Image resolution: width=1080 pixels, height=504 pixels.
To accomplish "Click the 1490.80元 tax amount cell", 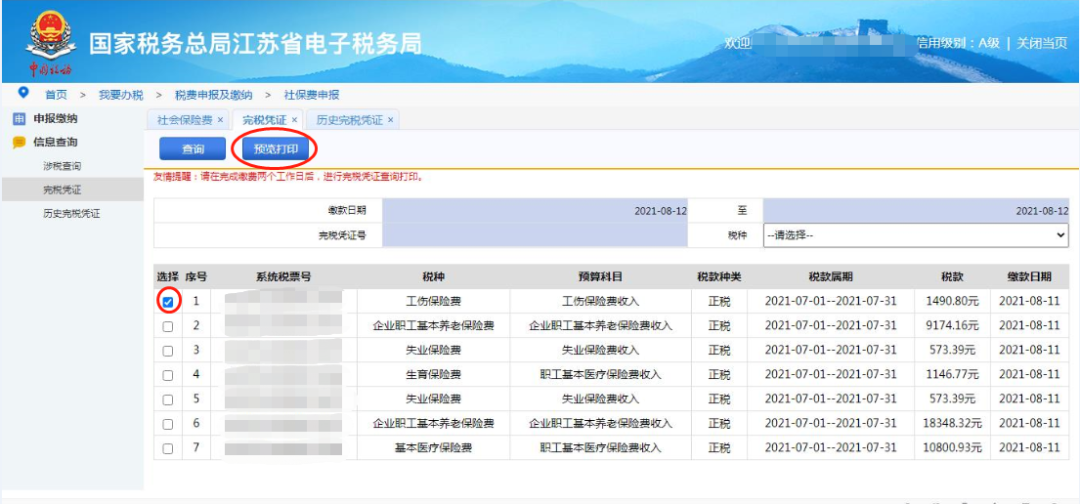I will [x=953, y=302].
